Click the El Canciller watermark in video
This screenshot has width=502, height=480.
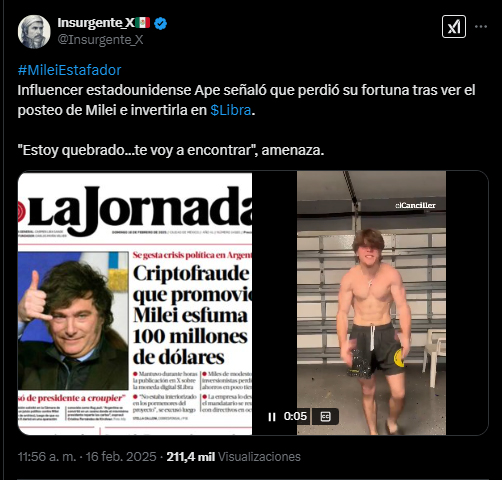415,205
